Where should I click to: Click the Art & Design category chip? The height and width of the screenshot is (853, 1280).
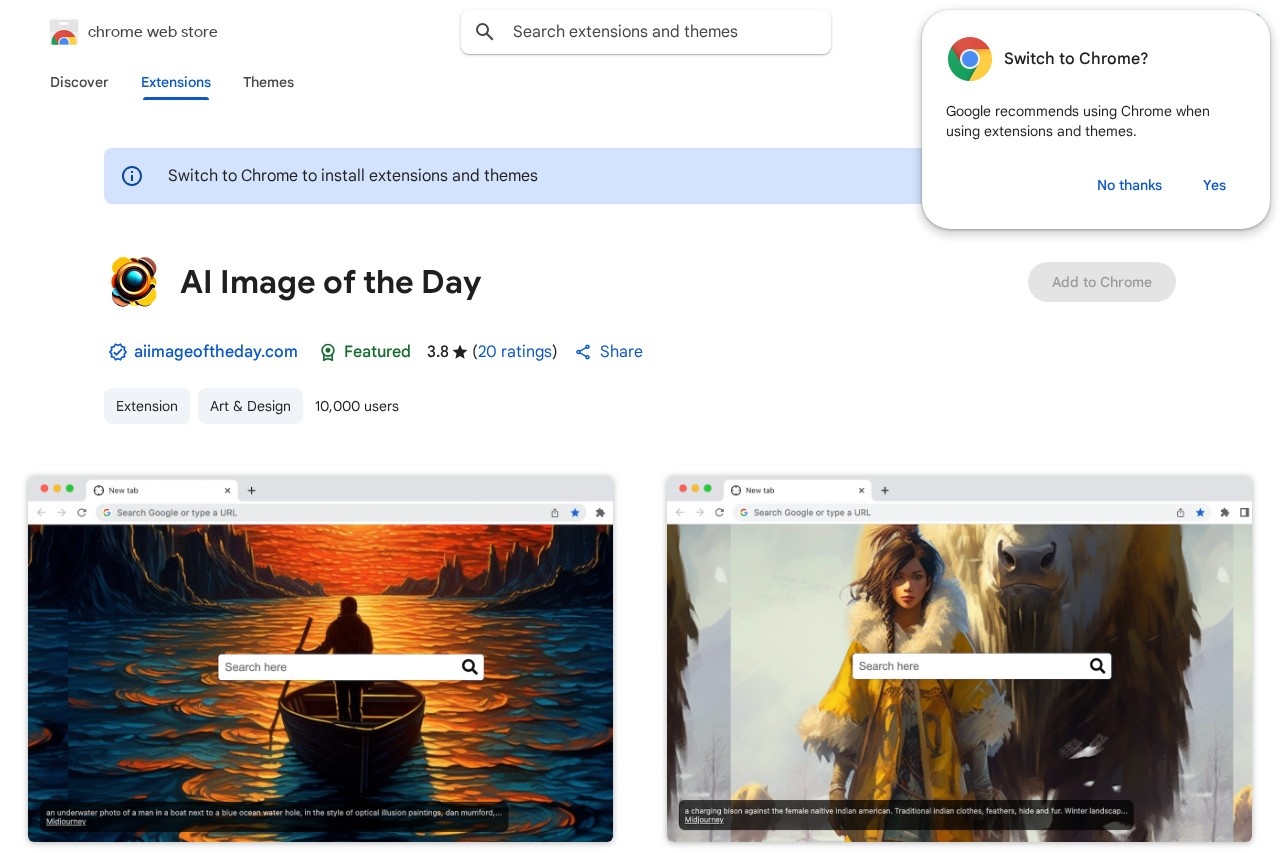(250, 406)
